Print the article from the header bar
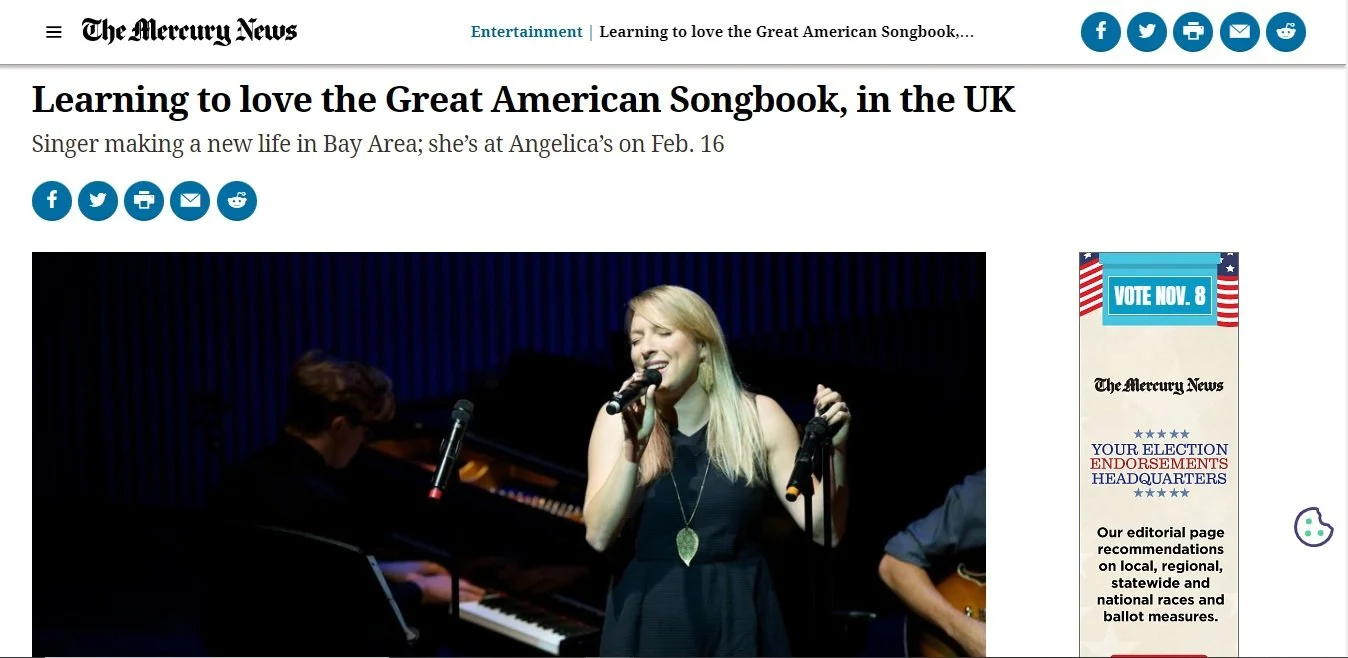Image resolution: width=1348 pixels, height=658 pixels. [1193, 32]
